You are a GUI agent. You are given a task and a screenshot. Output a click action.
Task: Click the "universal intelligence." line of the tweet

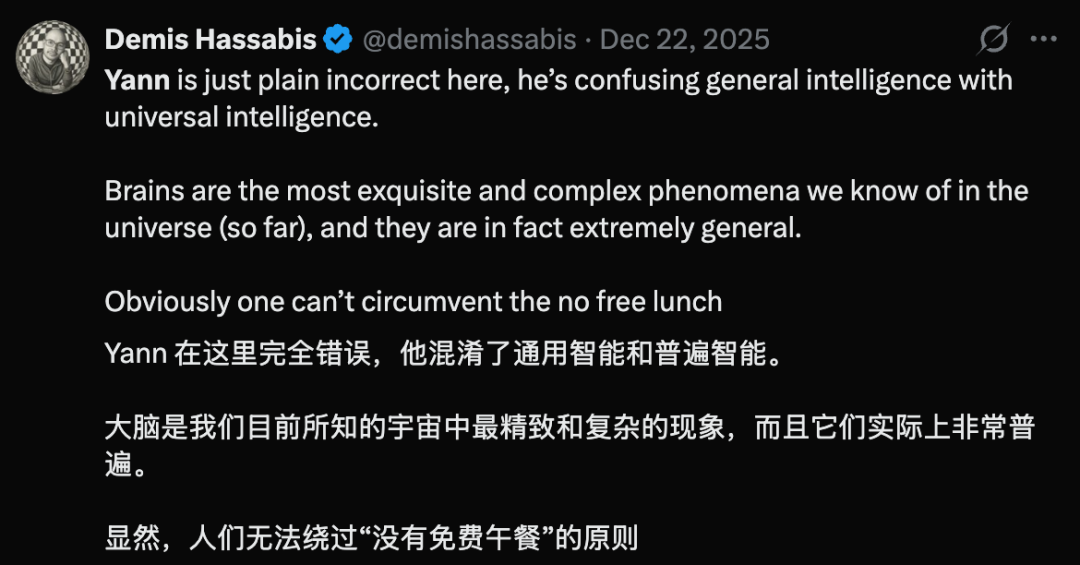pos(242,116)
